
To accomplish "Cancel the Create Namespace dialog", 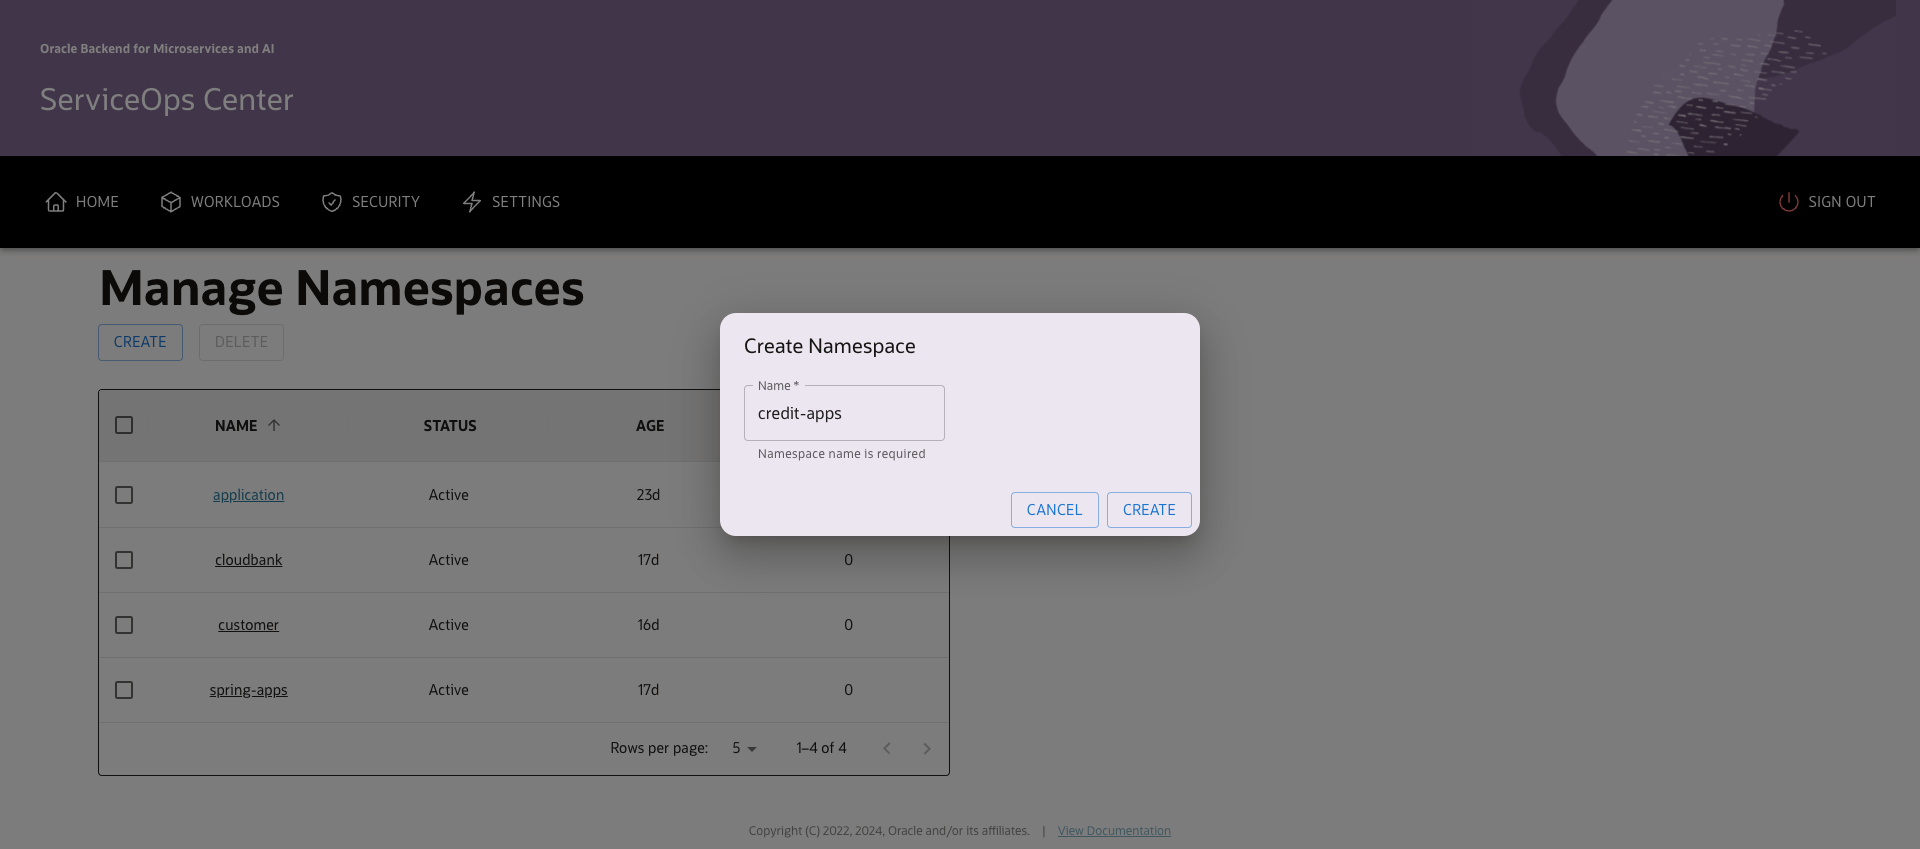I will point(1054,510).
